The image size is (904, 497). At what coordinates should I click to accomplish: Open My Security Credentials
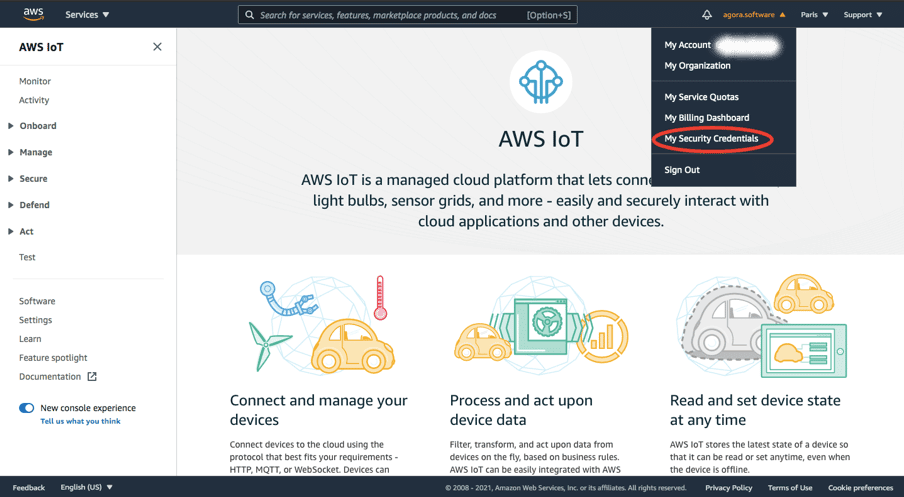pos(711,139)
